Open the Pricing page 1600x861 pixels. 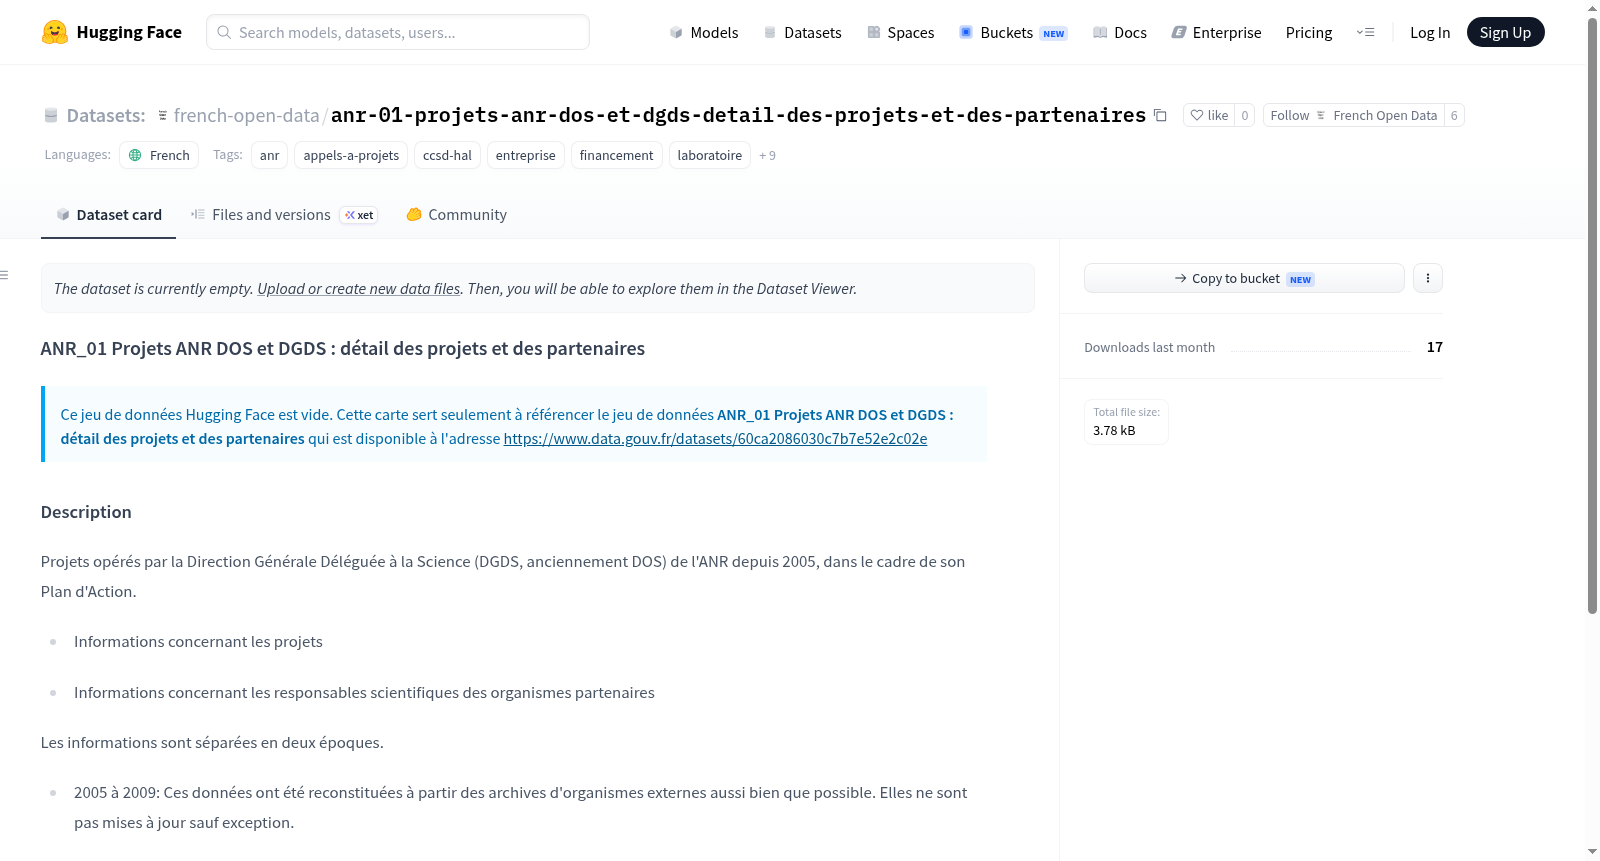click(1309, 32)
